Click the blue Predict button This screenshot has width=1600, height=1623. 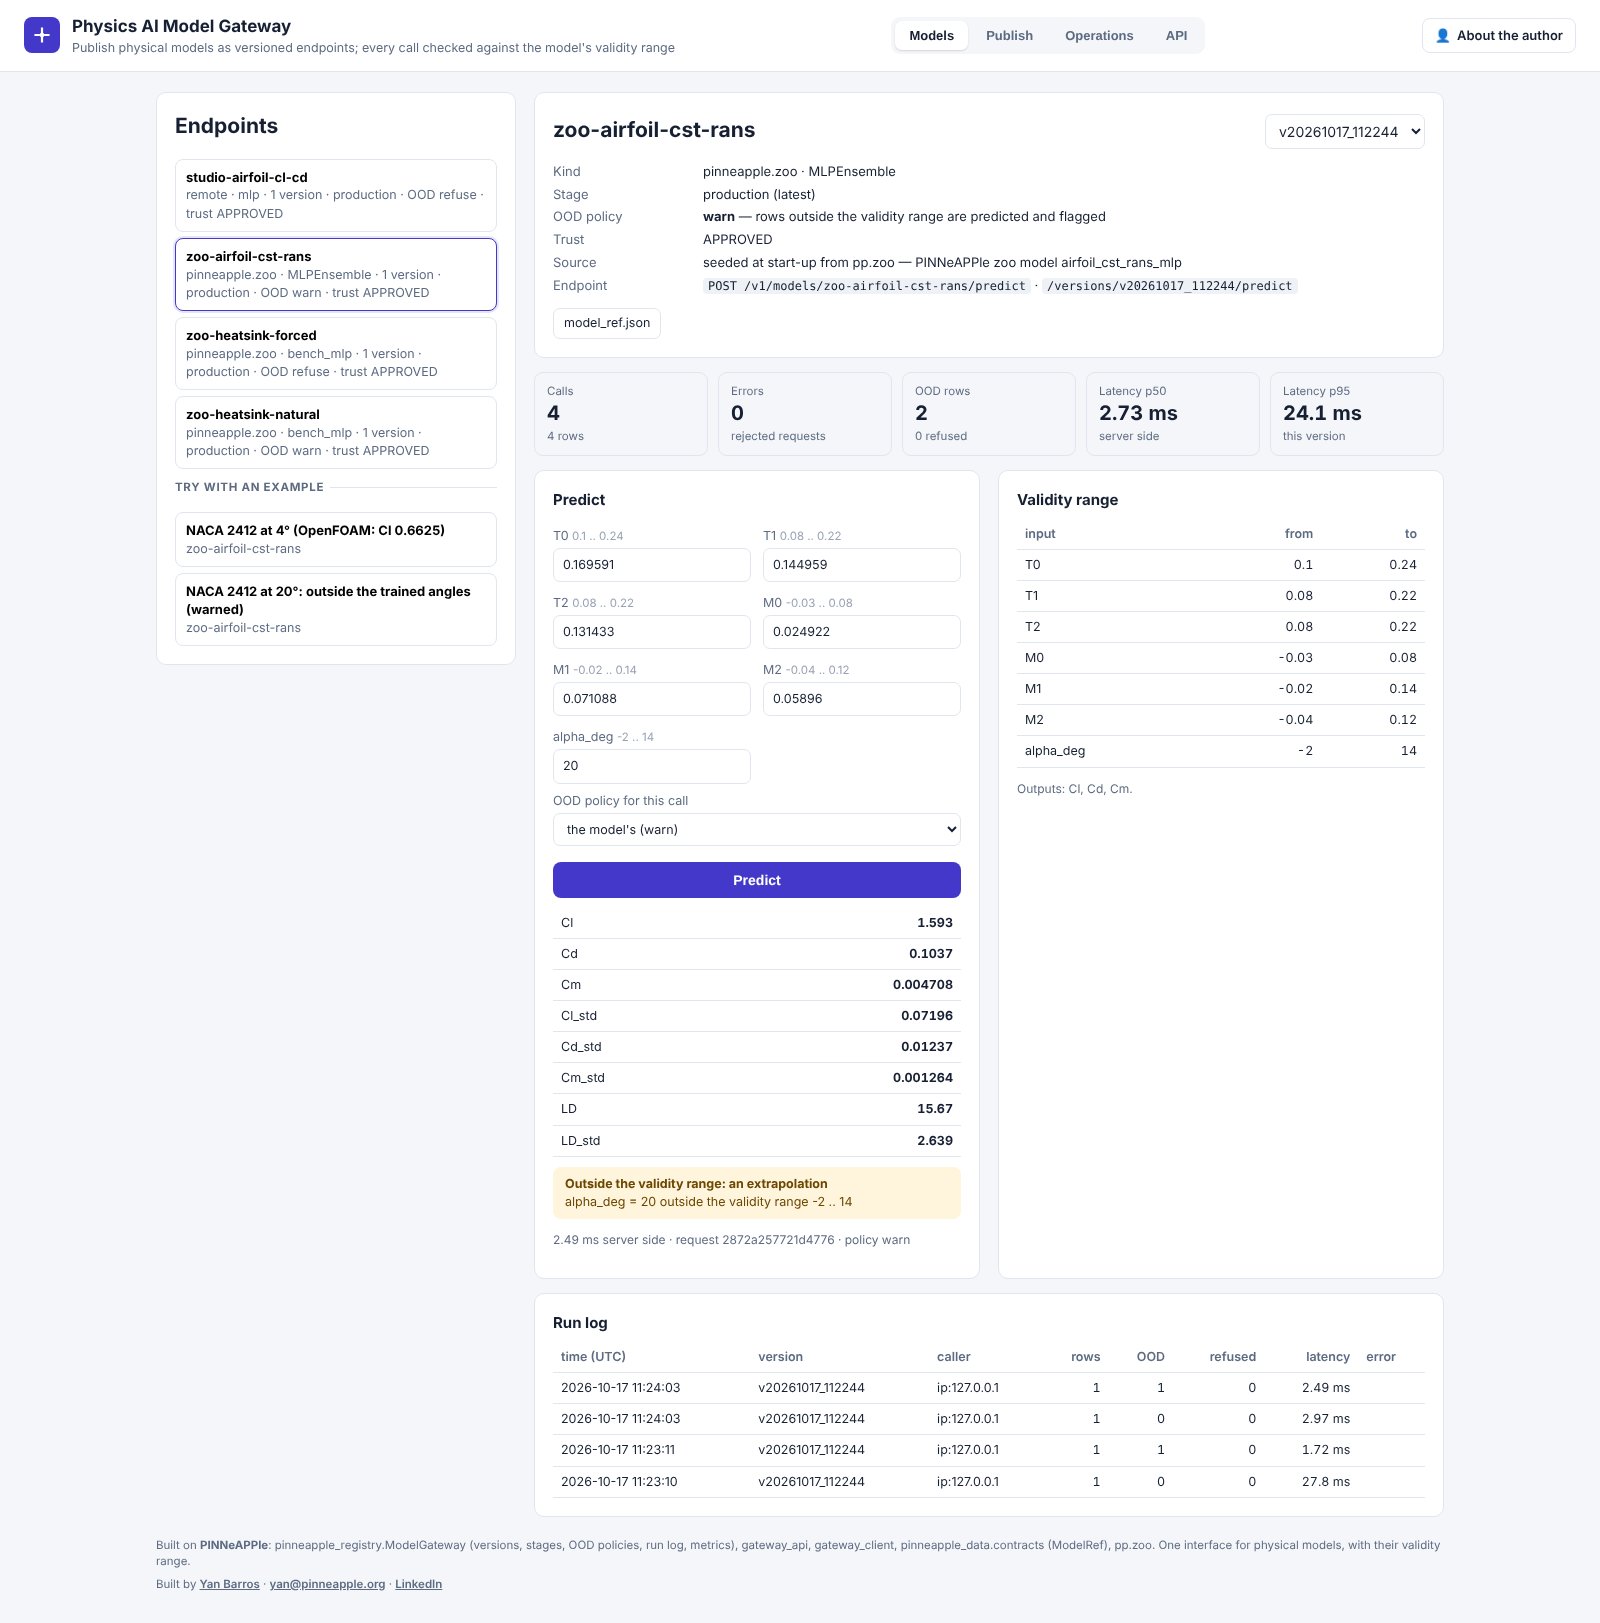pos(756,880)
